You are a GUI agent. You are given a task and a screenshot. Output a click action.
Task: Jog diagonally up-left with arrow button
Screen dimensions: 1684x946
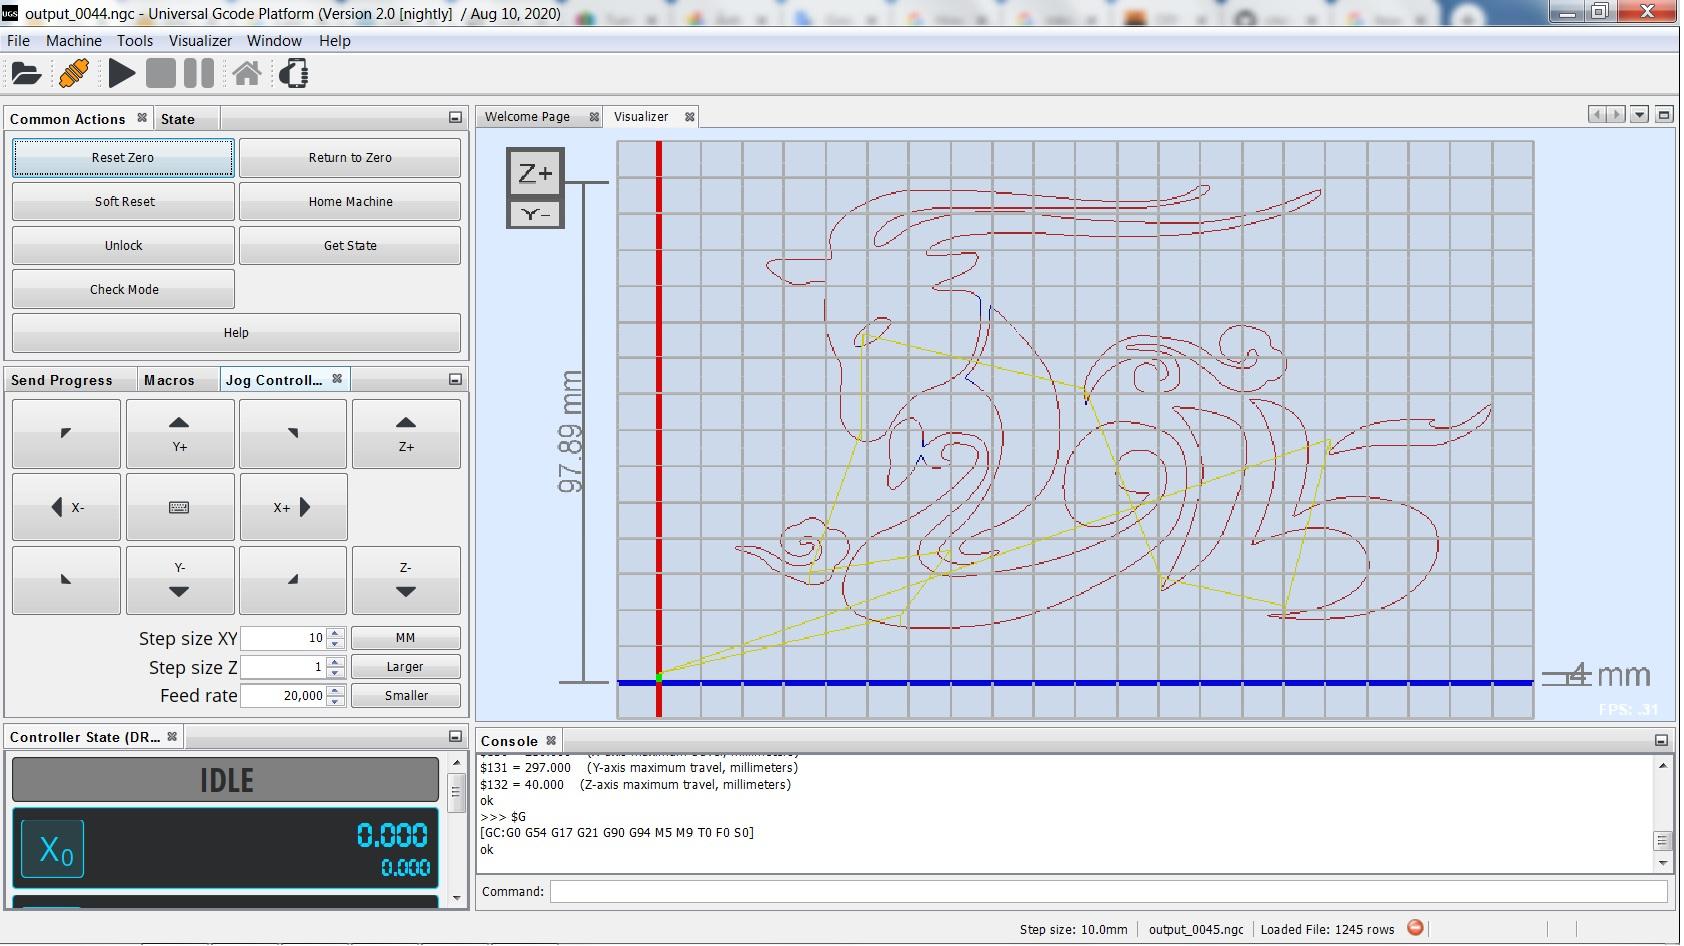coord(66,434)
